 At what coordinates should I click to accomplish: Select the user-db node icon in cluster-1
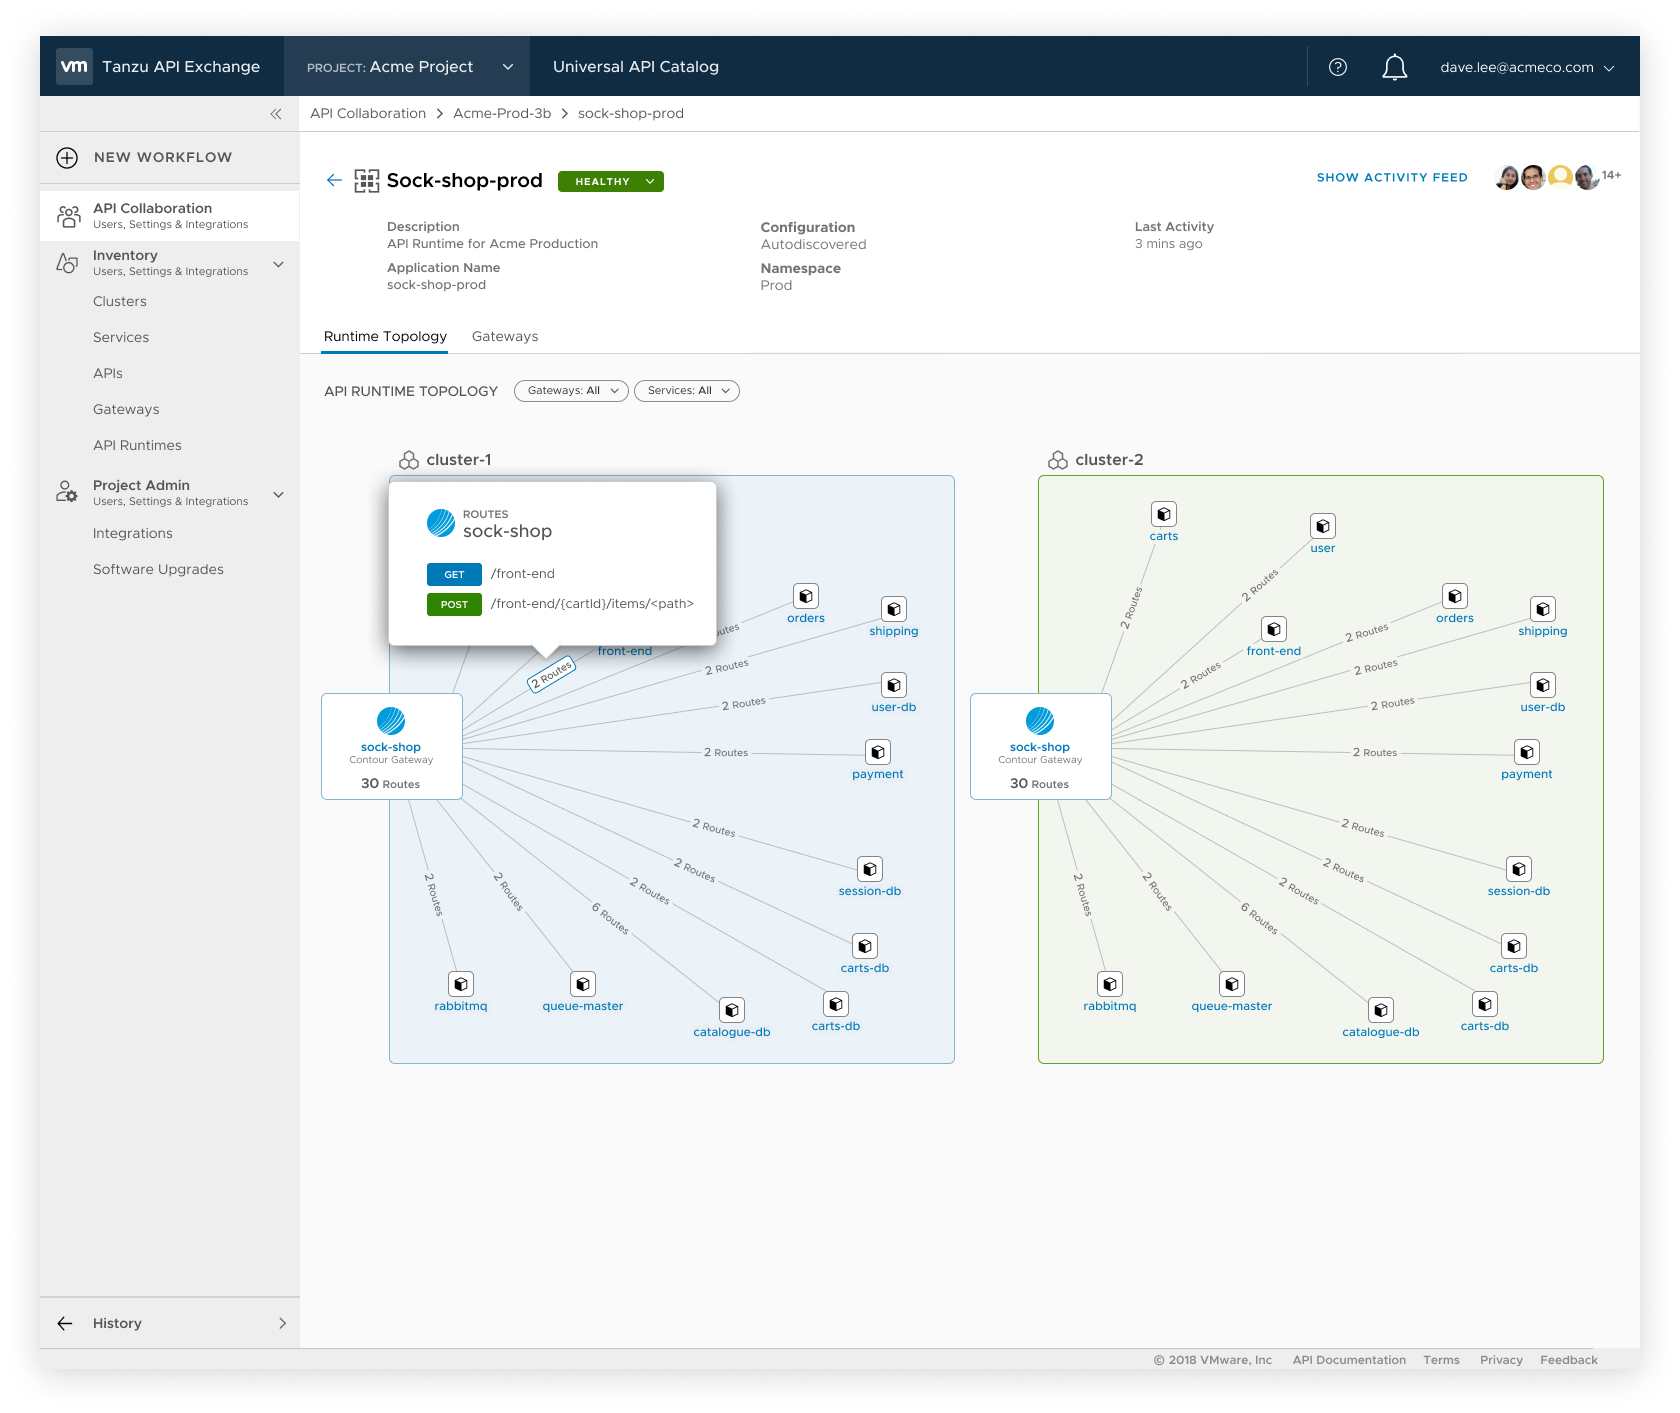coord(894,685)
